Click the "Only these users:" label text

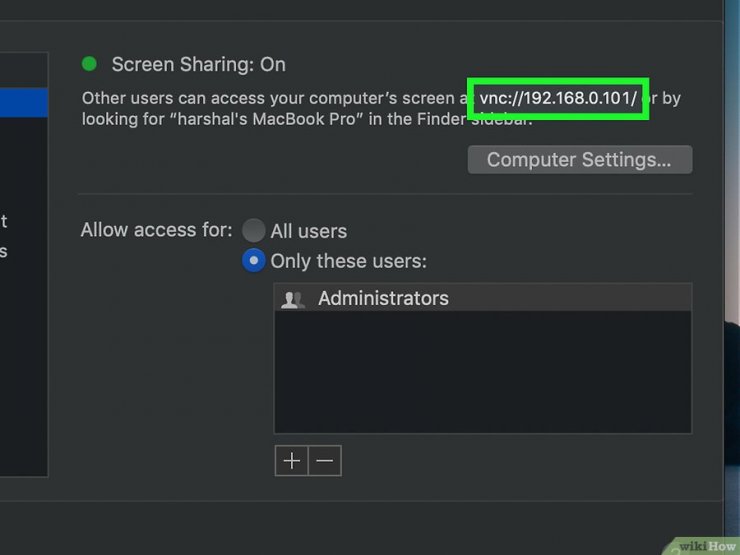[x=348, y=261]
